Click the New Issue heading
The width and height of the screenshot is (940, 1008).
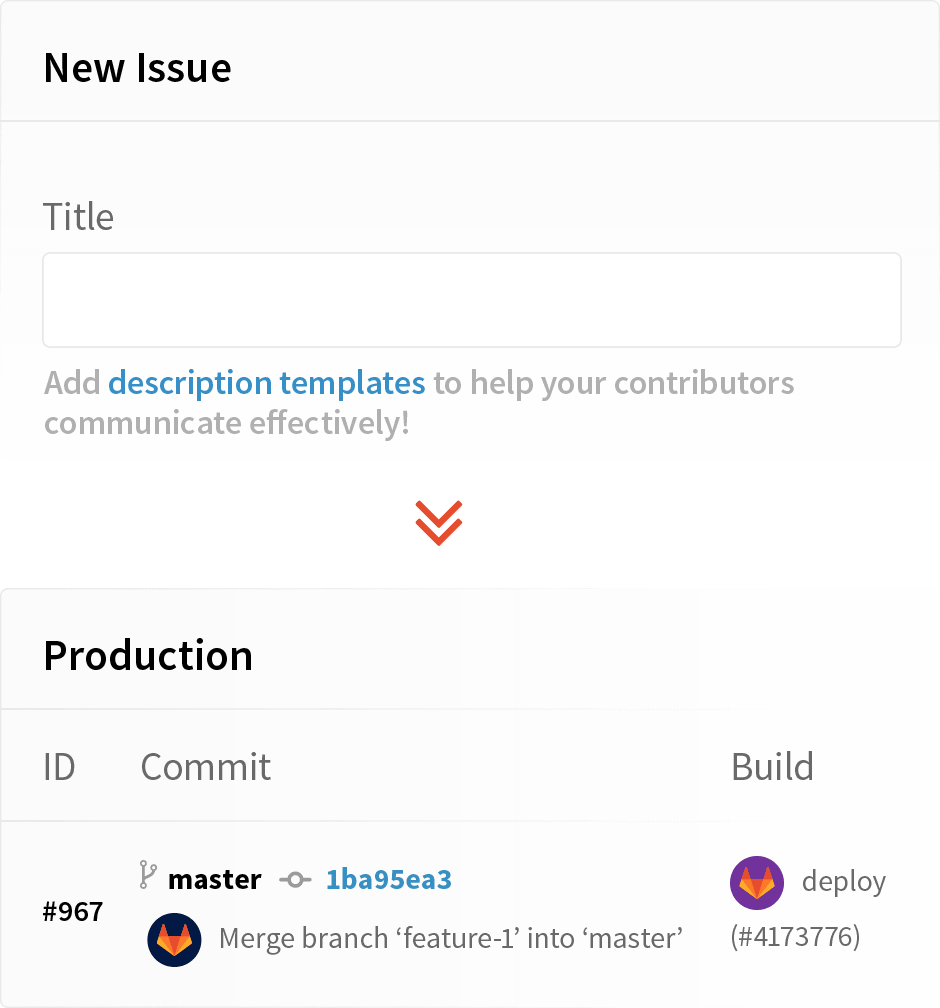[138, 68]
